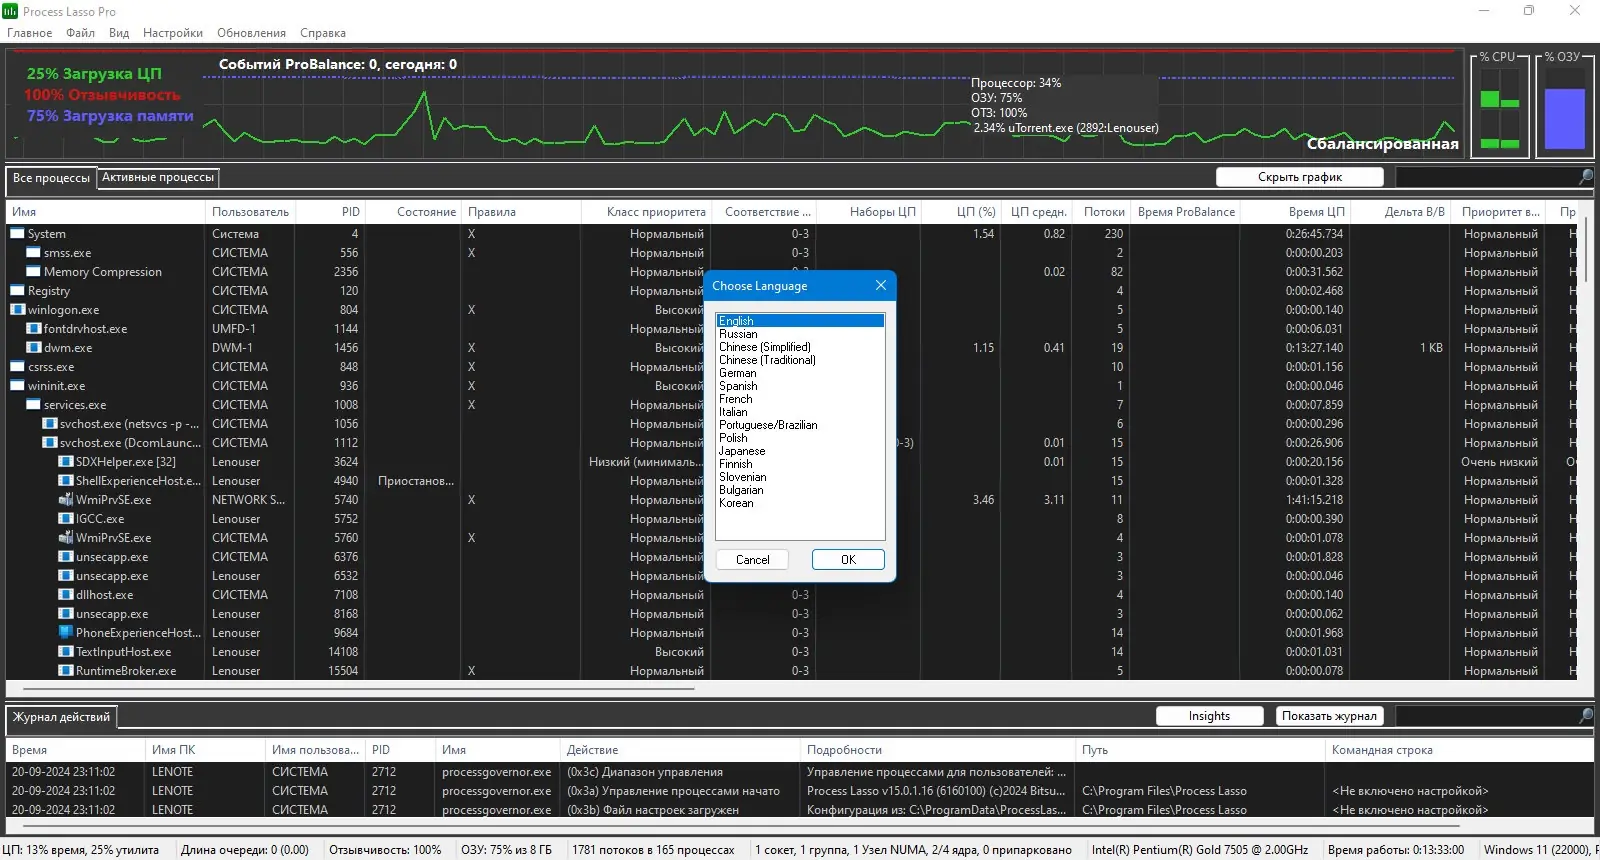
Task: Click the Время работы status bar entry
Action: 1396,850
